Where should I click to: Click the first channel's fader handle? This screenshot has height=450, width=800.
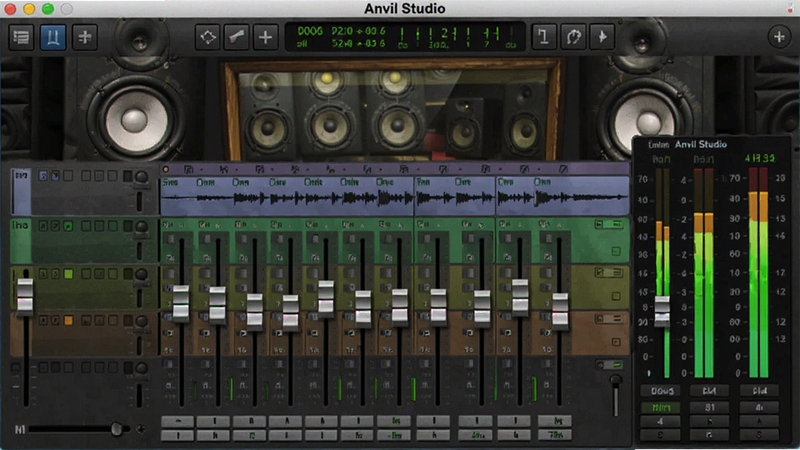click(181, 303)
